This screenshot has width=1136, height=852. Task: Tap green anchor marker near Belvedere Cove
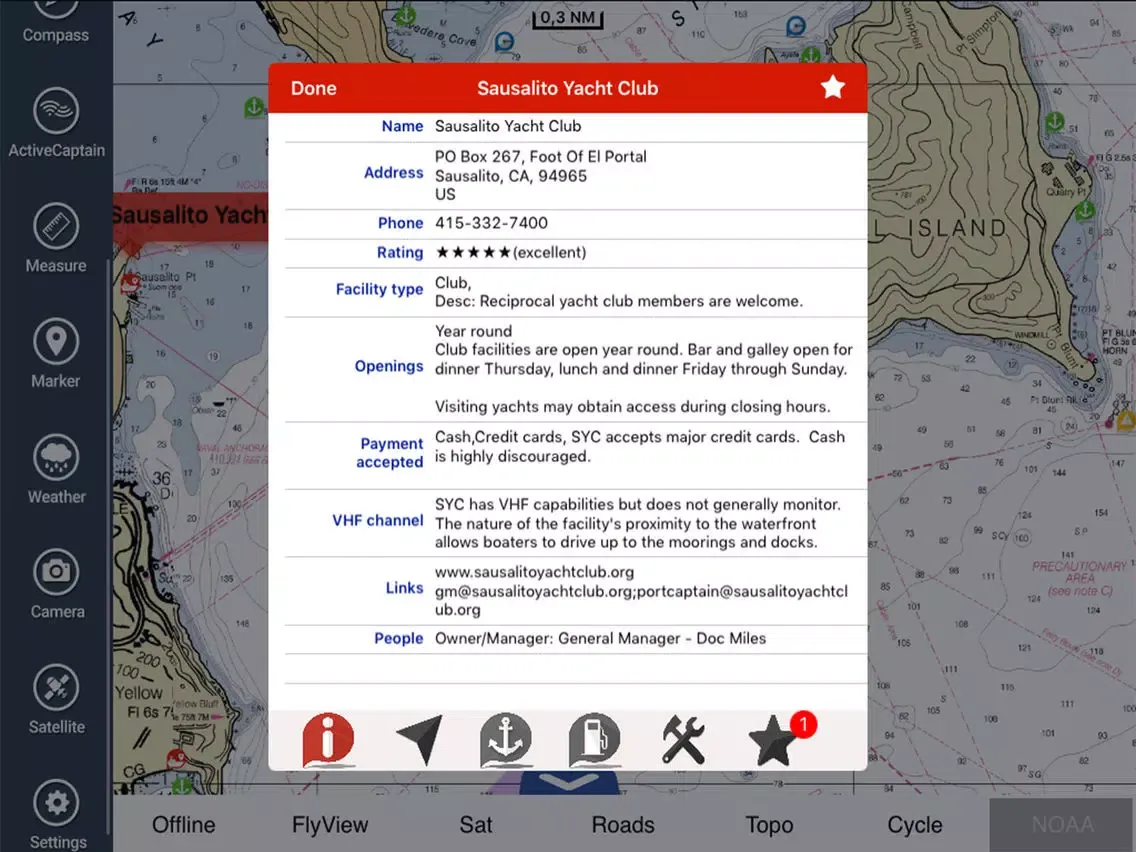point(406,14)
